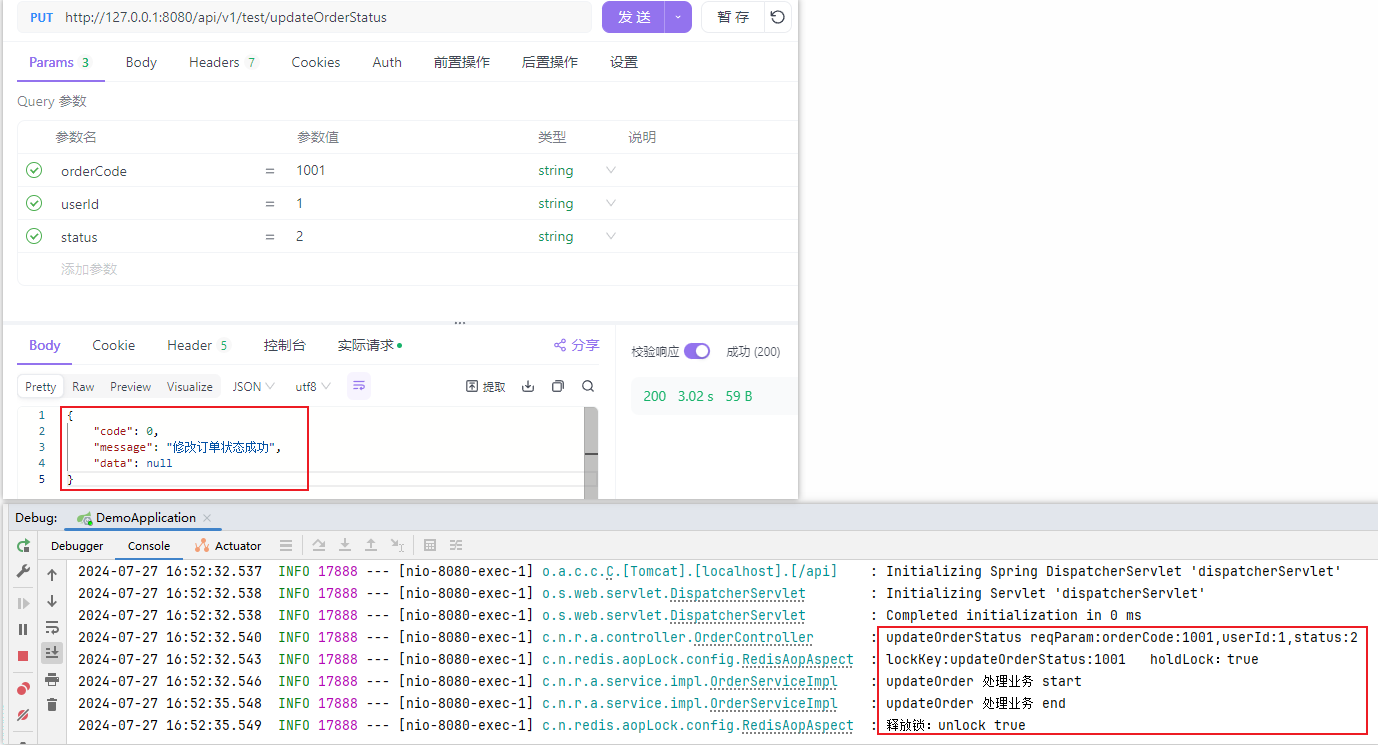Select the Visualize view mode
The height and width of the screenshot is (745, 1378).
click(190, 386)
